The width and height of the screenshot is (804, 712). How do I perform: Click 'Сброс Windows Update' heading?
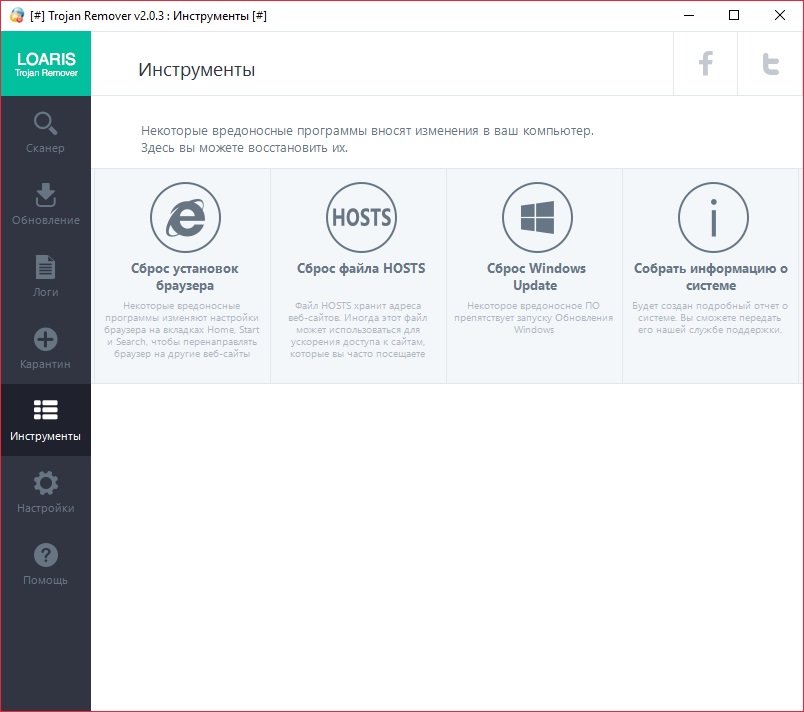pyautogui.click(x=536, y=277)
